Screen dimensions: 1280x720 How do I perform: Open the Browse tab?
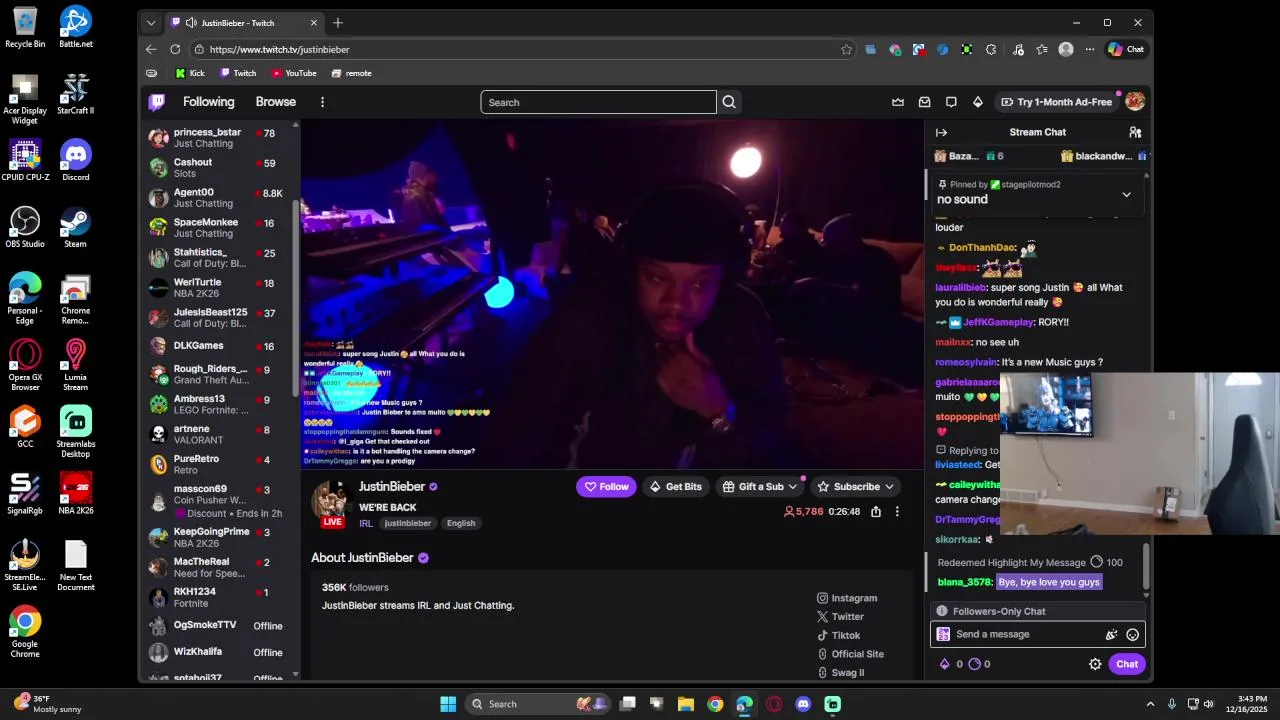pos(275,102)
